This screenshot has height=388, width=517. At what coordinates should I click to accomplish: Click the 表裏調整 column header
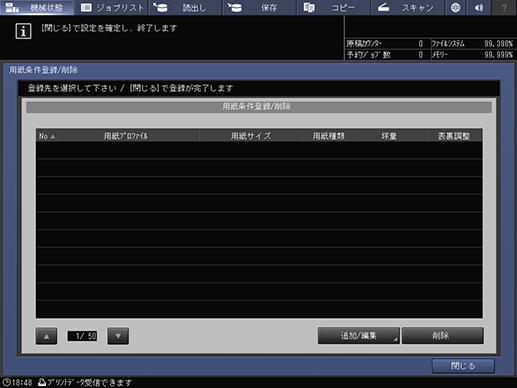point(454,136)
